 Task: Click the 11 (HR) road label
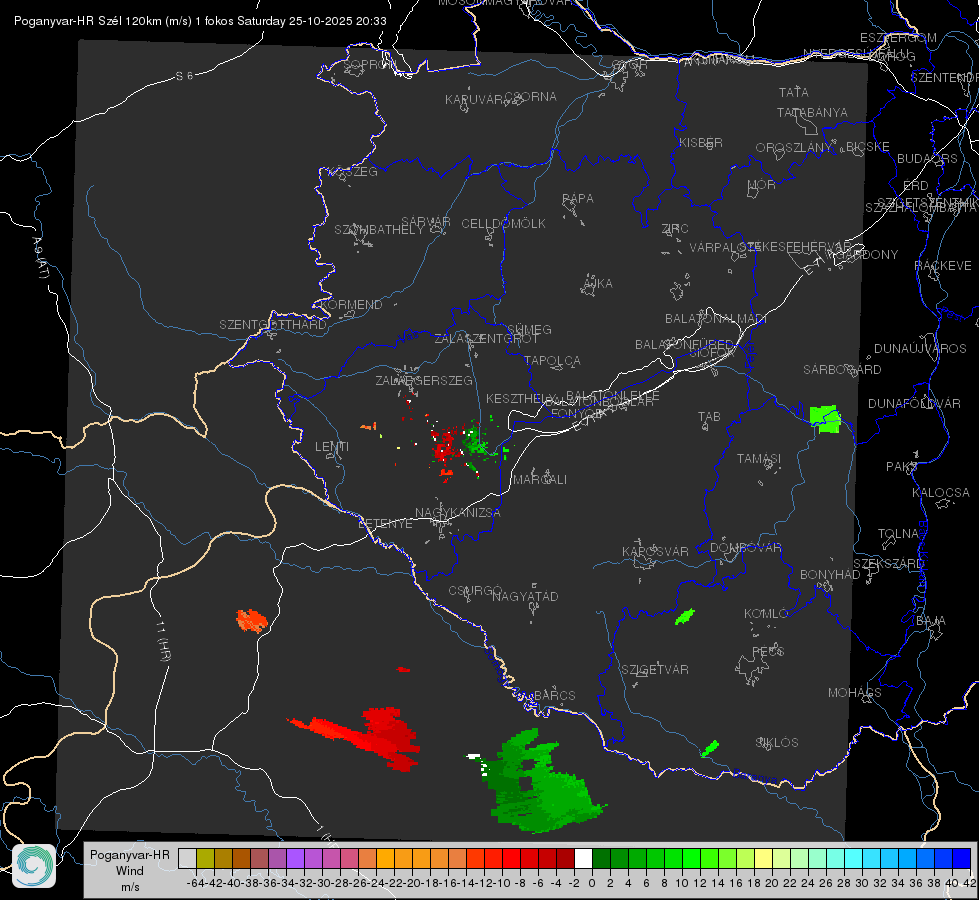(x=164, y=640)
